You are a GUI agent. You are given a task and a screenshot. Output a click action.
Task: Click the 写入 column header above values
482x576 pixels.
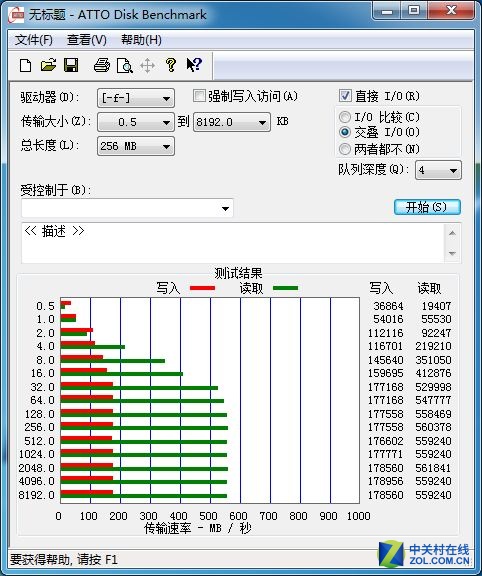pos(381,288)
